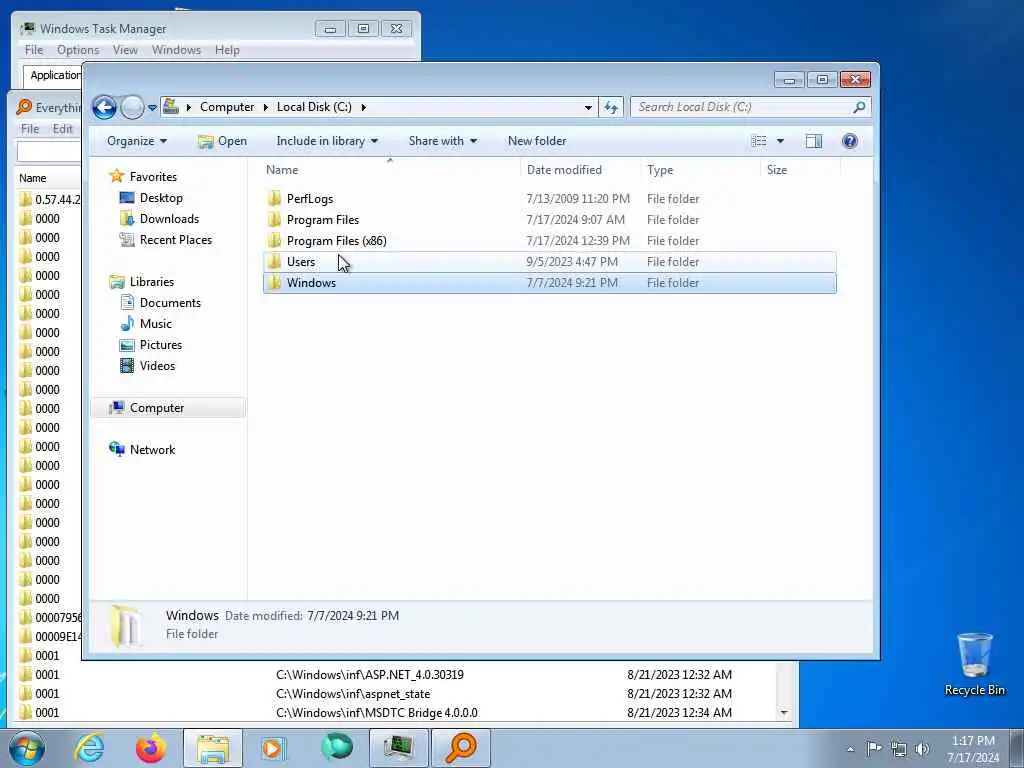Click the Change your view icon
The width and height of the screenshot is (1024, 768).
pyautogui.click(x=759, y=141)
